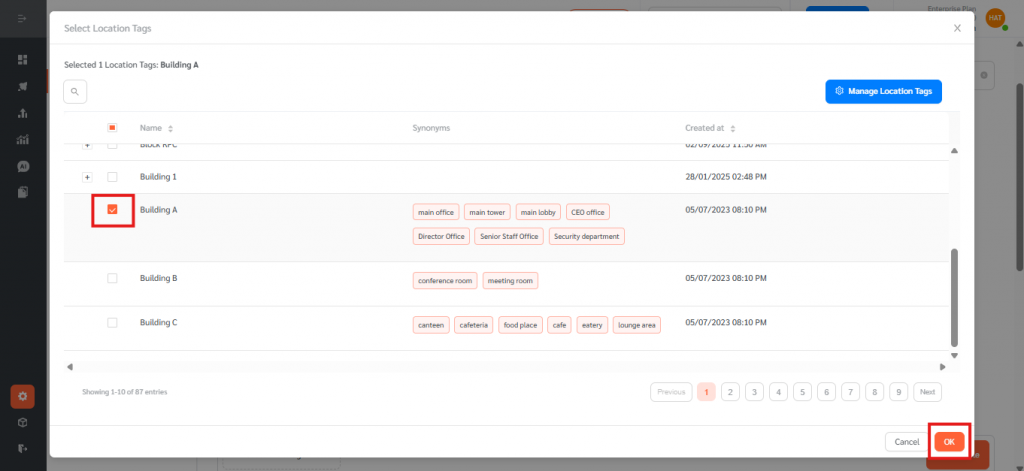Click the cube icon in sidebar
Viewport: 1024px width, 471px height.
22,423
